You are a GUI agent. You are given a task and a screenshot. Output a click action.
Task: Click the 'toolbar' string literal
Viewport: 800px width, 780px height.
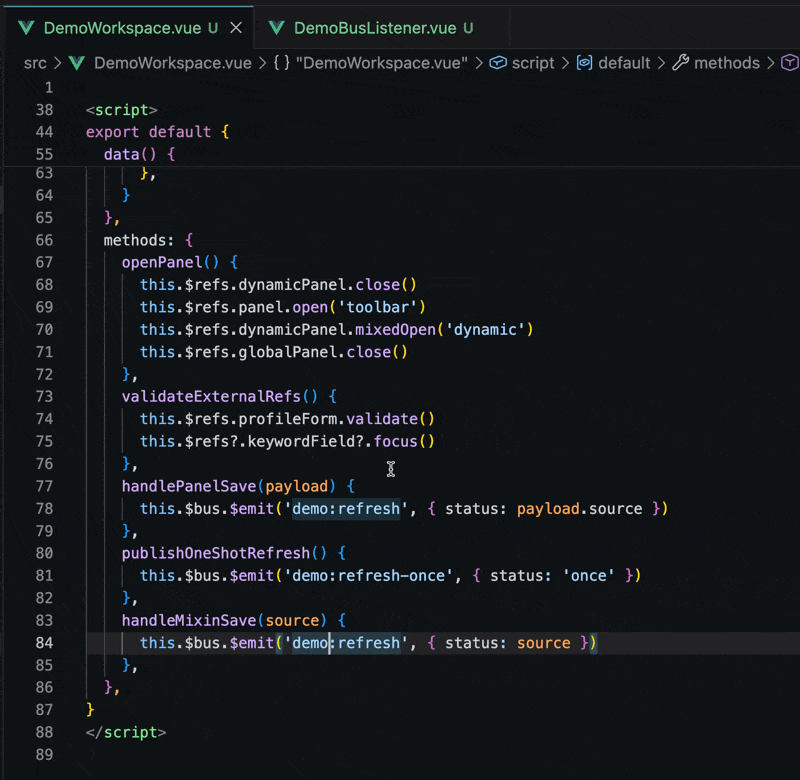tap(378, 307)
